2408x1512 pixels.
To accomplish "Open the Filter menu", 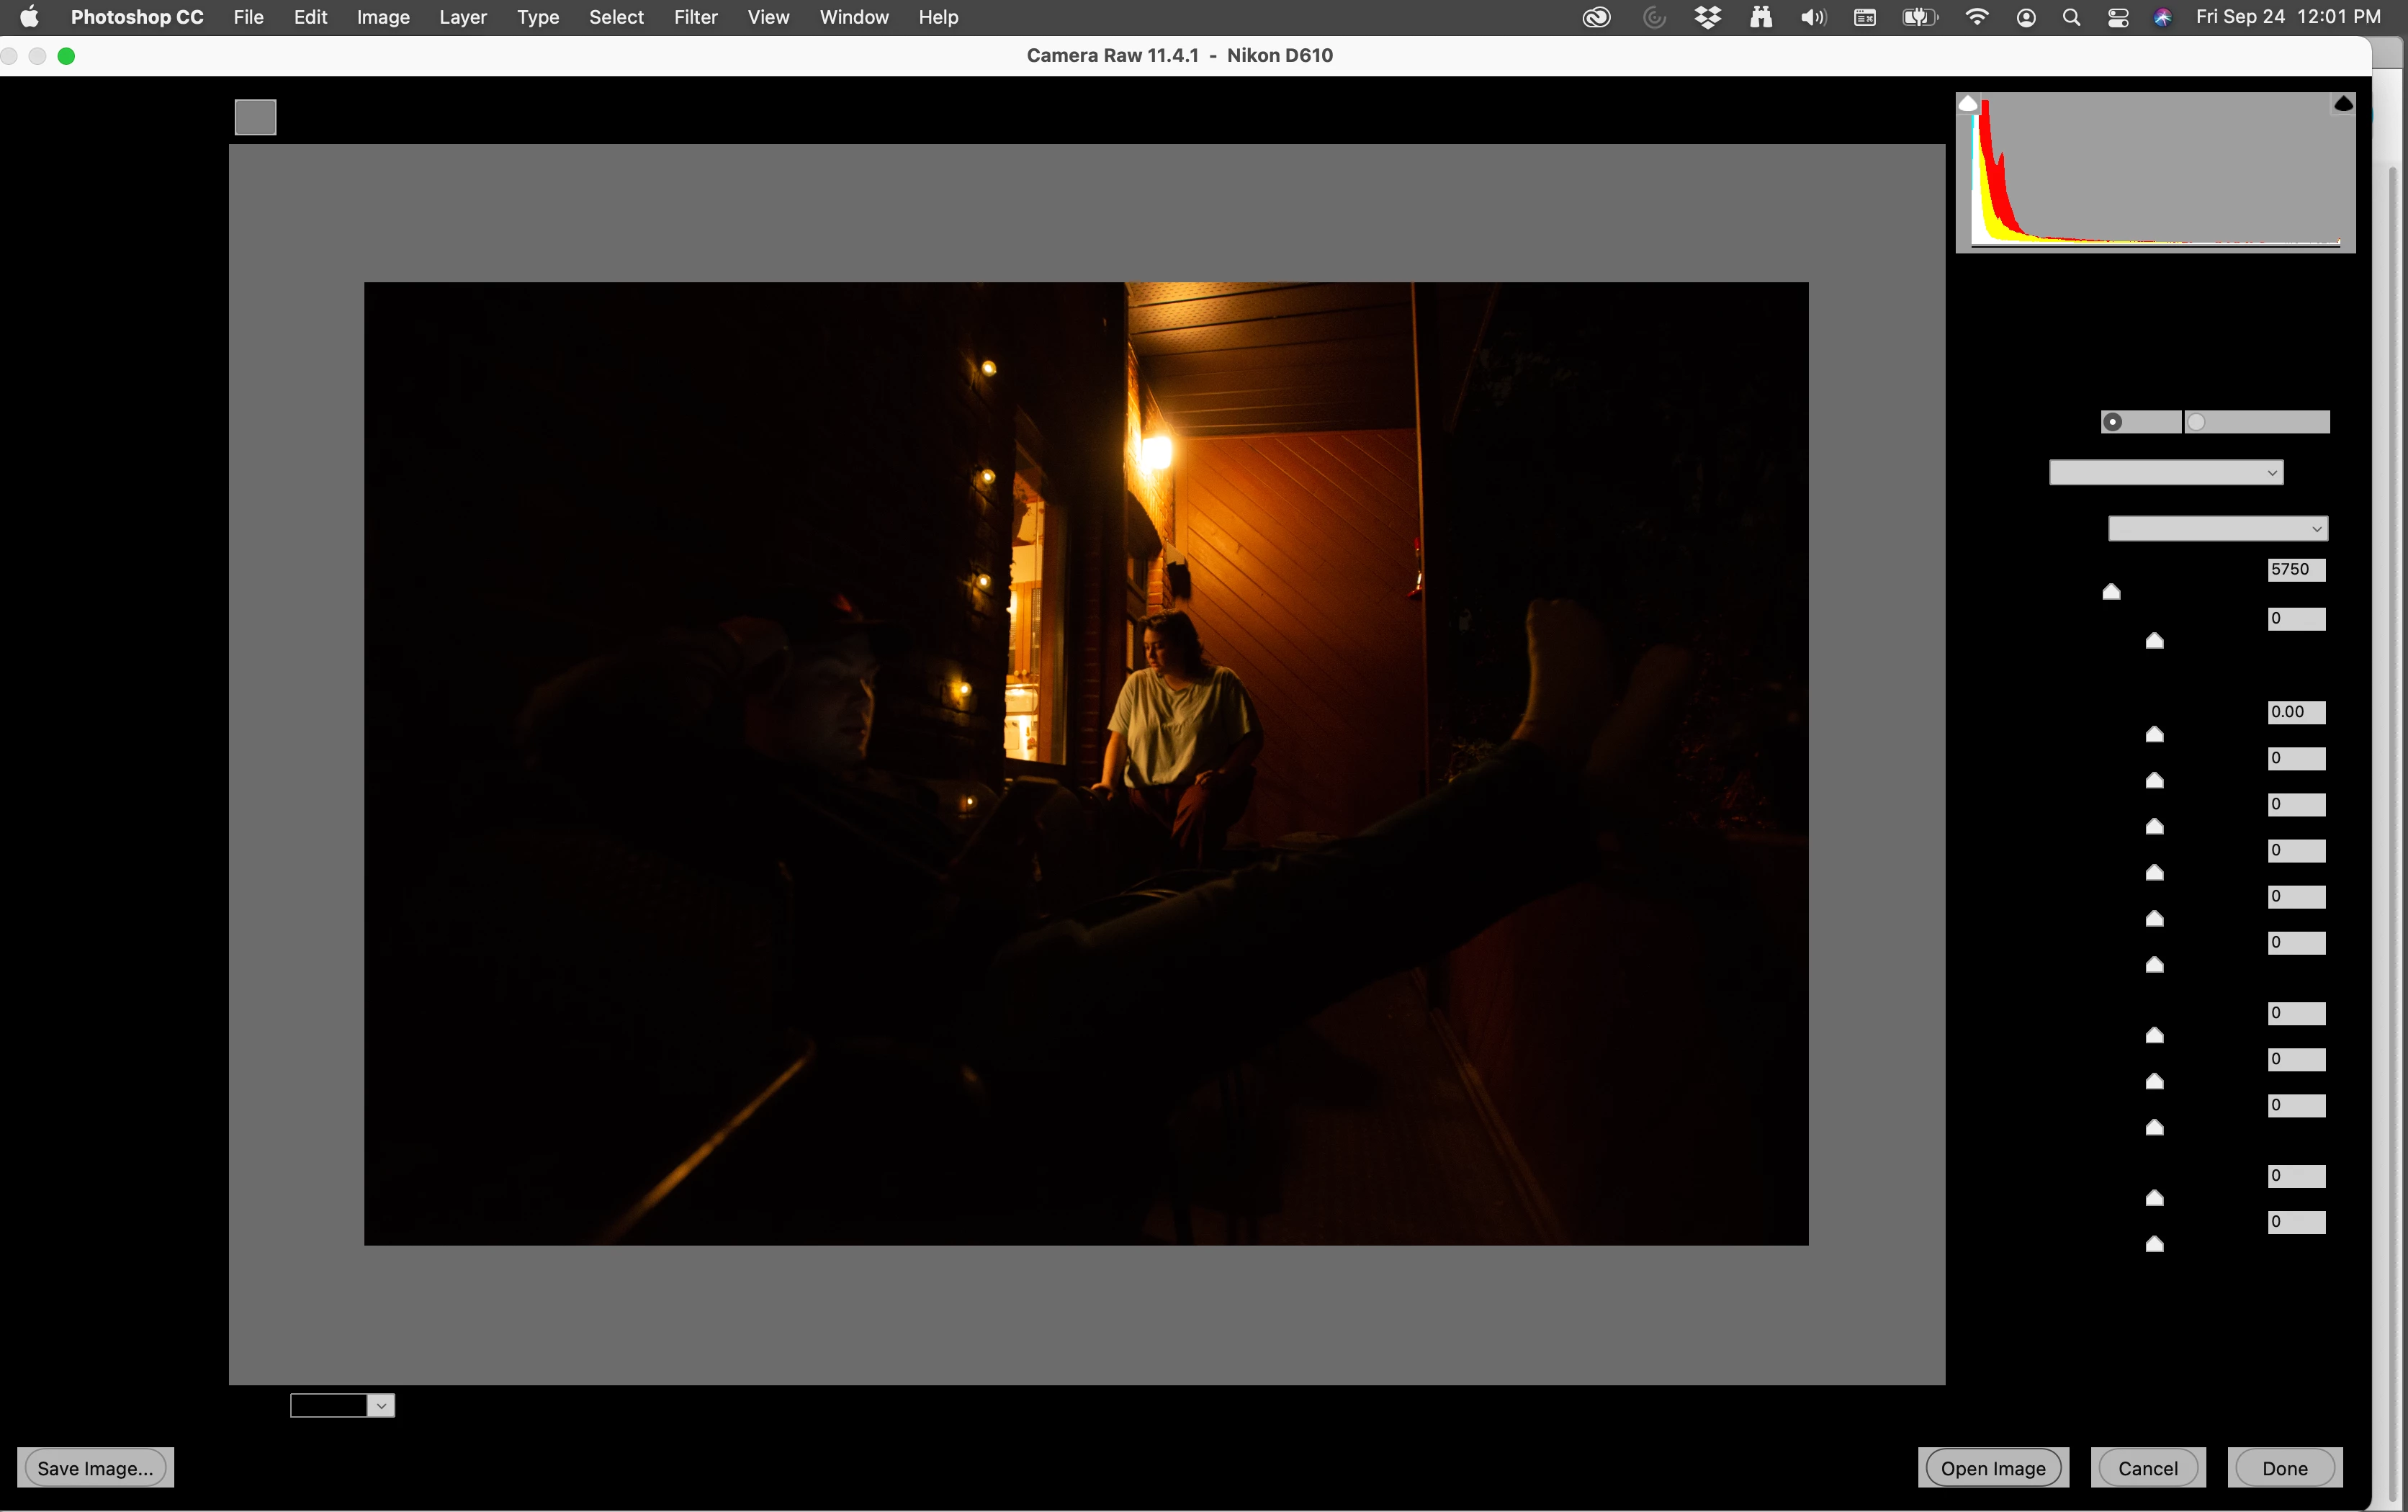I will point(695,17).
